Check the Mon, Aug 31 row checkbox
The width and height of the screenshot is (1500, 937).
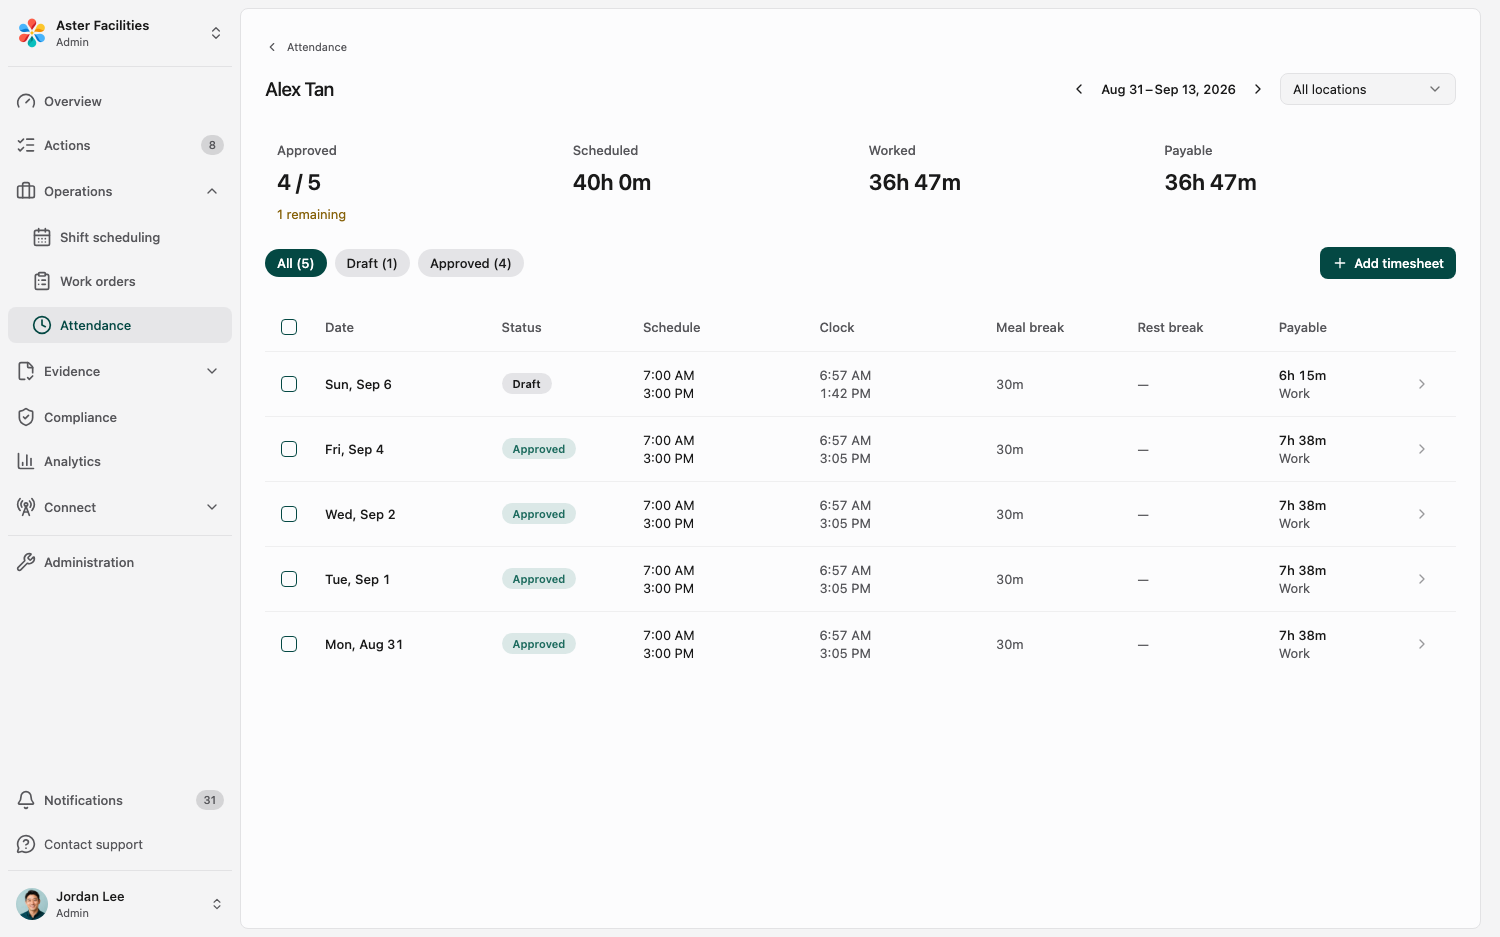[x=289, y=644]
